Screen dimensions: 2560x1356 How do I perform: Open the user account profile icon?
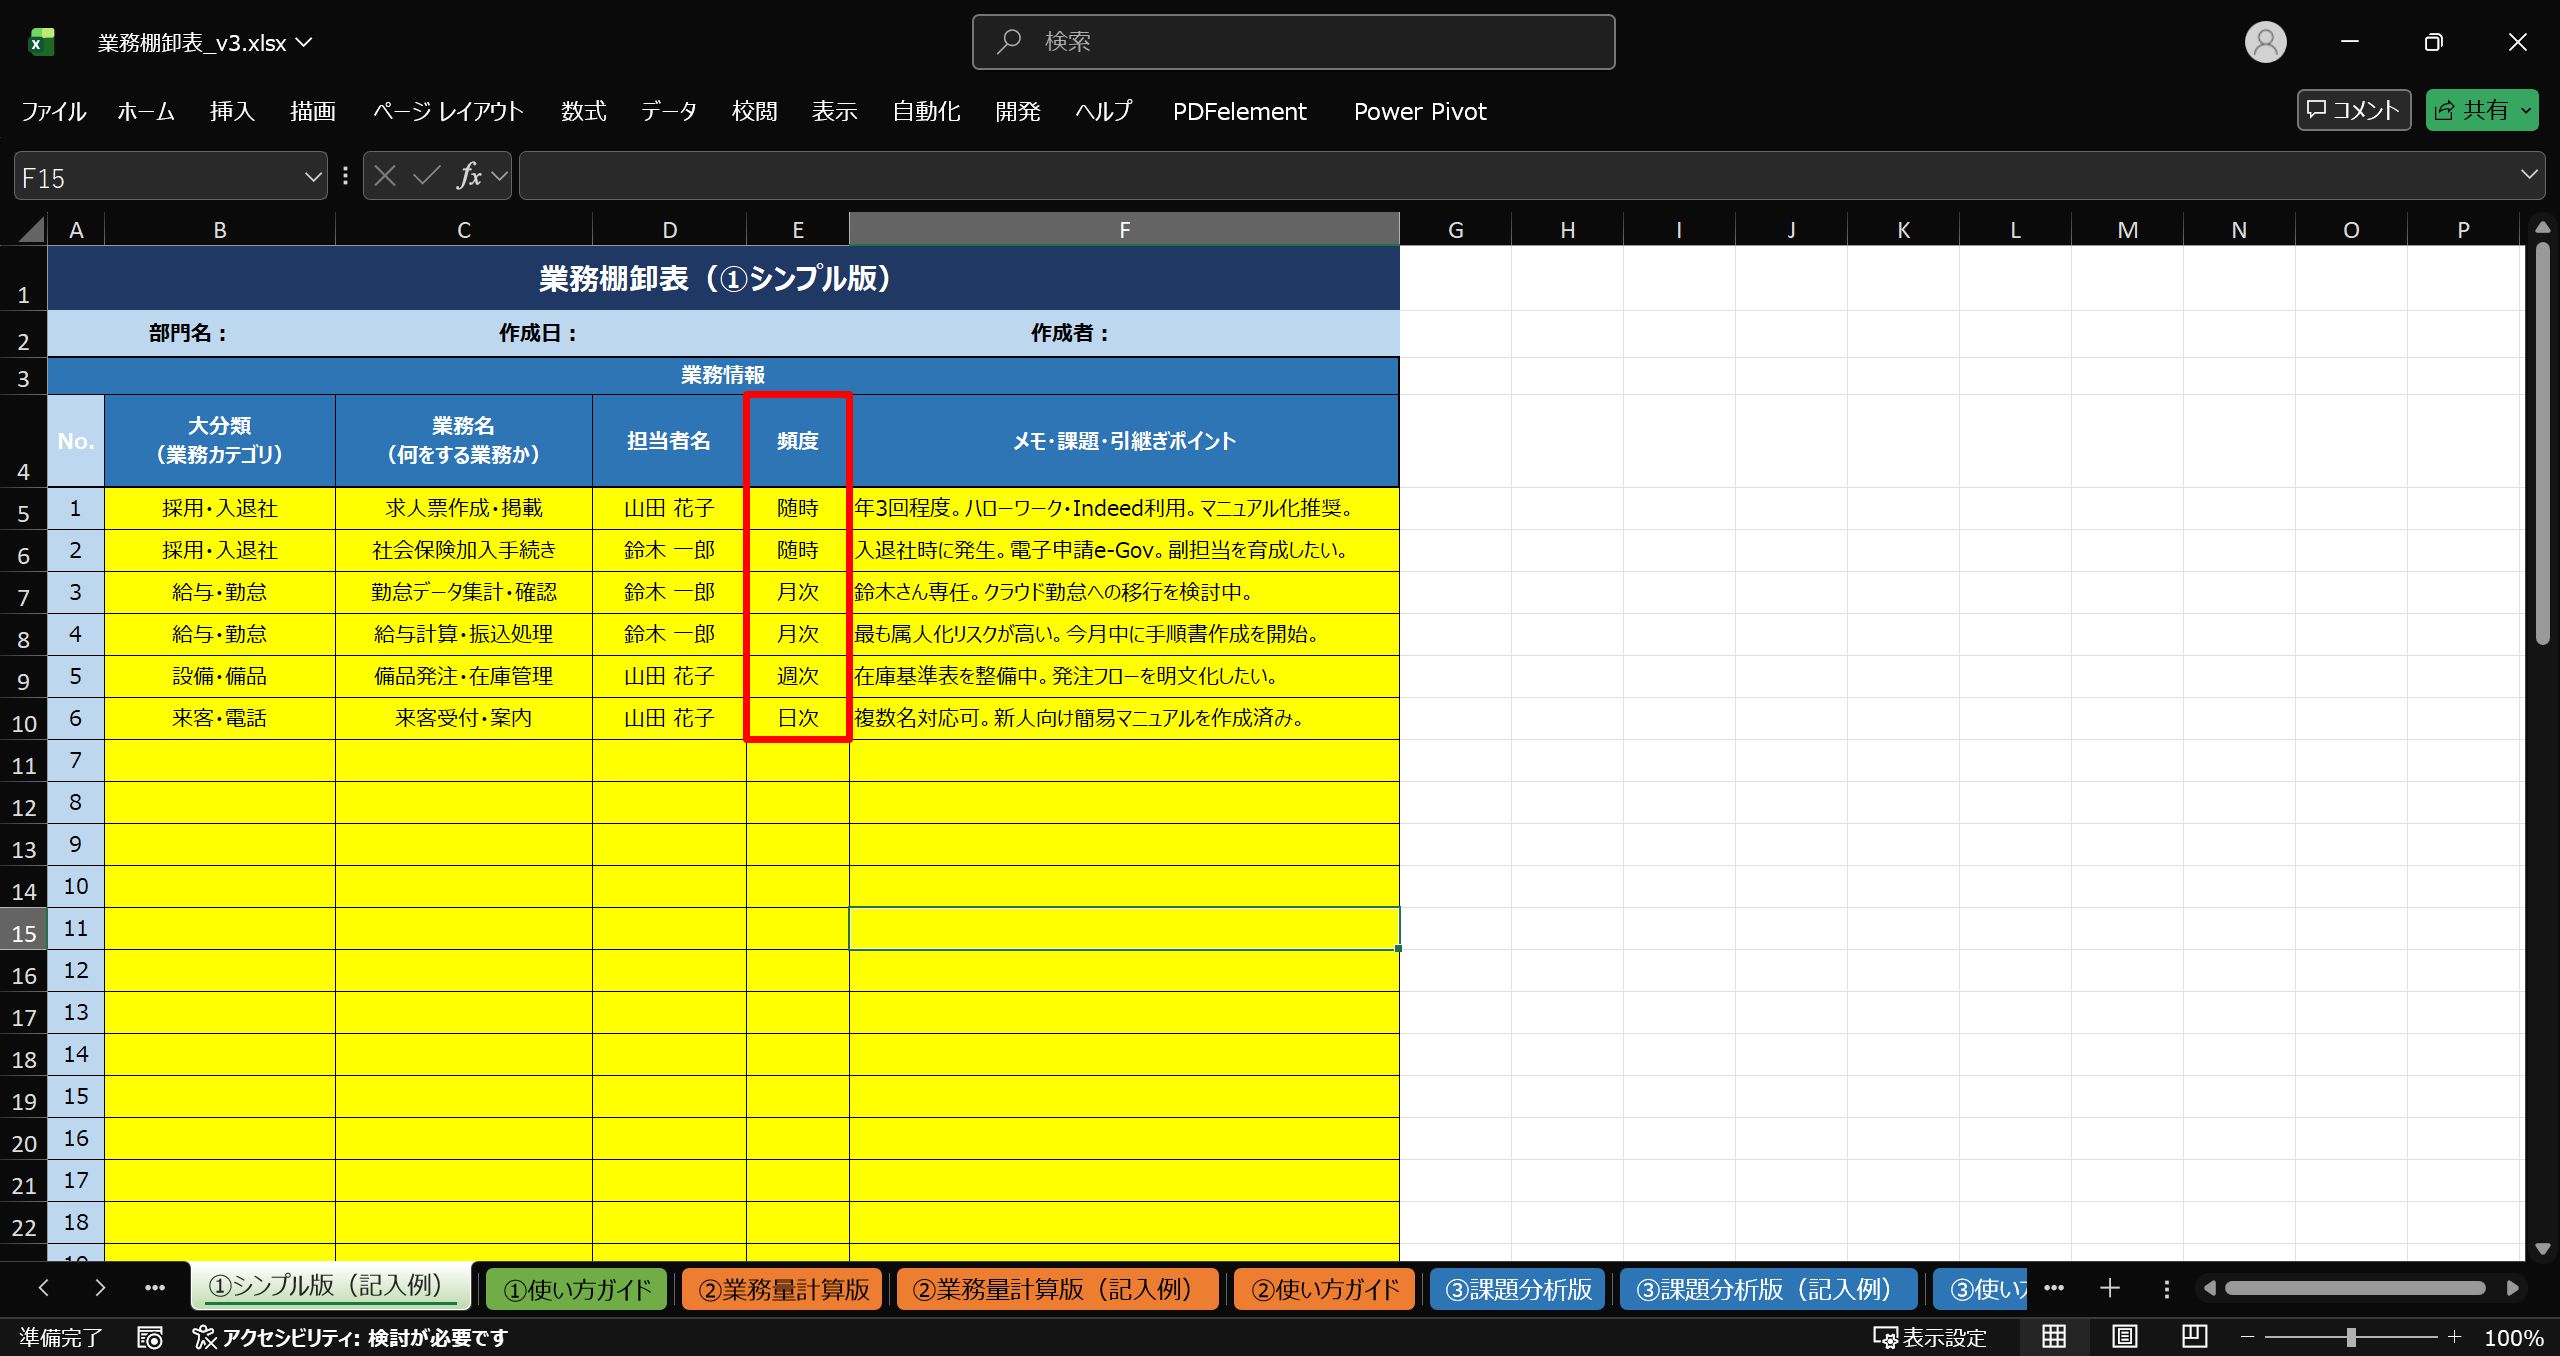(2265, 42)
